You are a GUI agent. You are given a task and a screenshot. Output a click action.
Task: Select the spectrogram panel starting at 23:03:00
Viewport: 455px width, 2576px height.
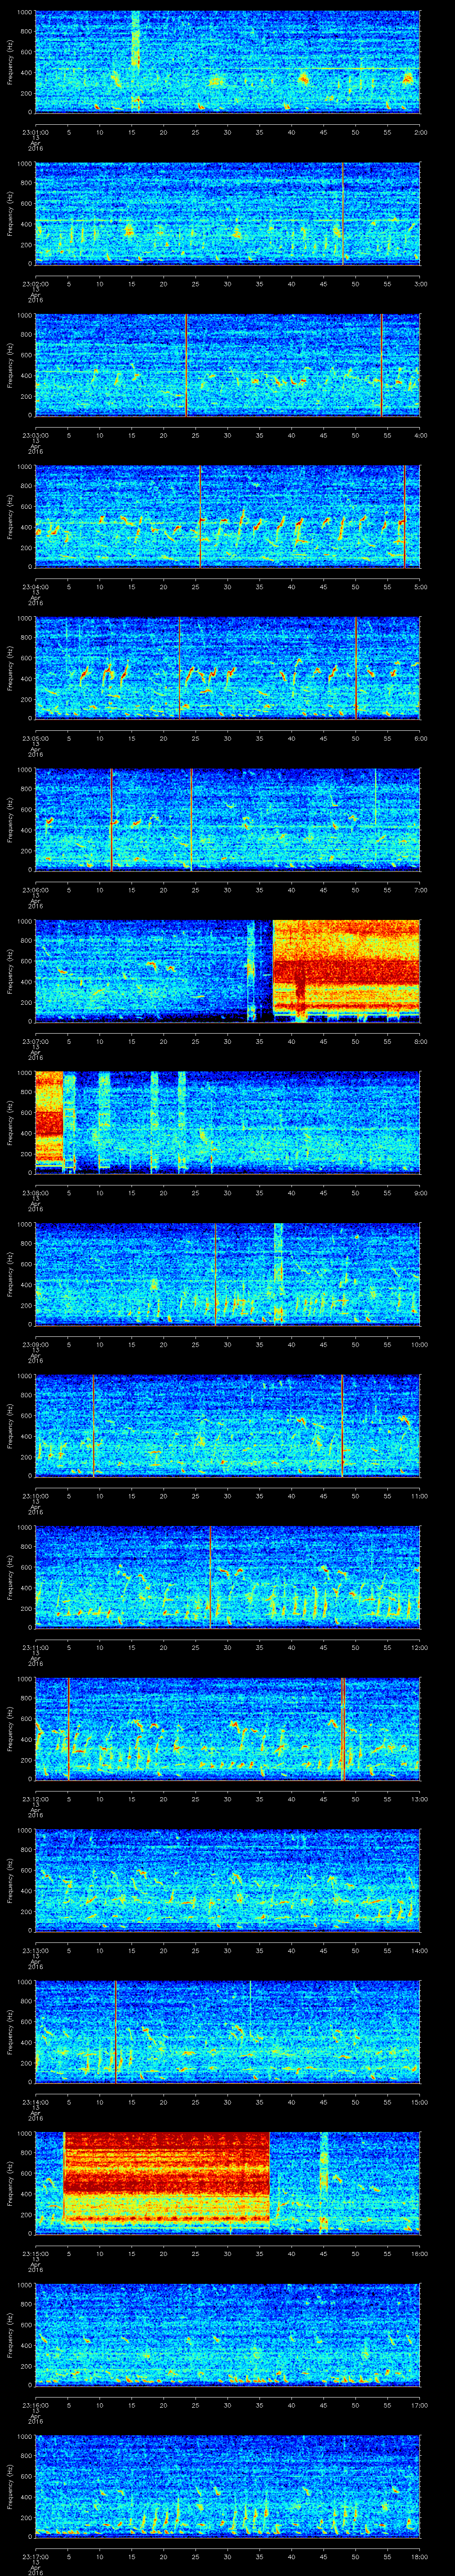(x=228, y=365)
